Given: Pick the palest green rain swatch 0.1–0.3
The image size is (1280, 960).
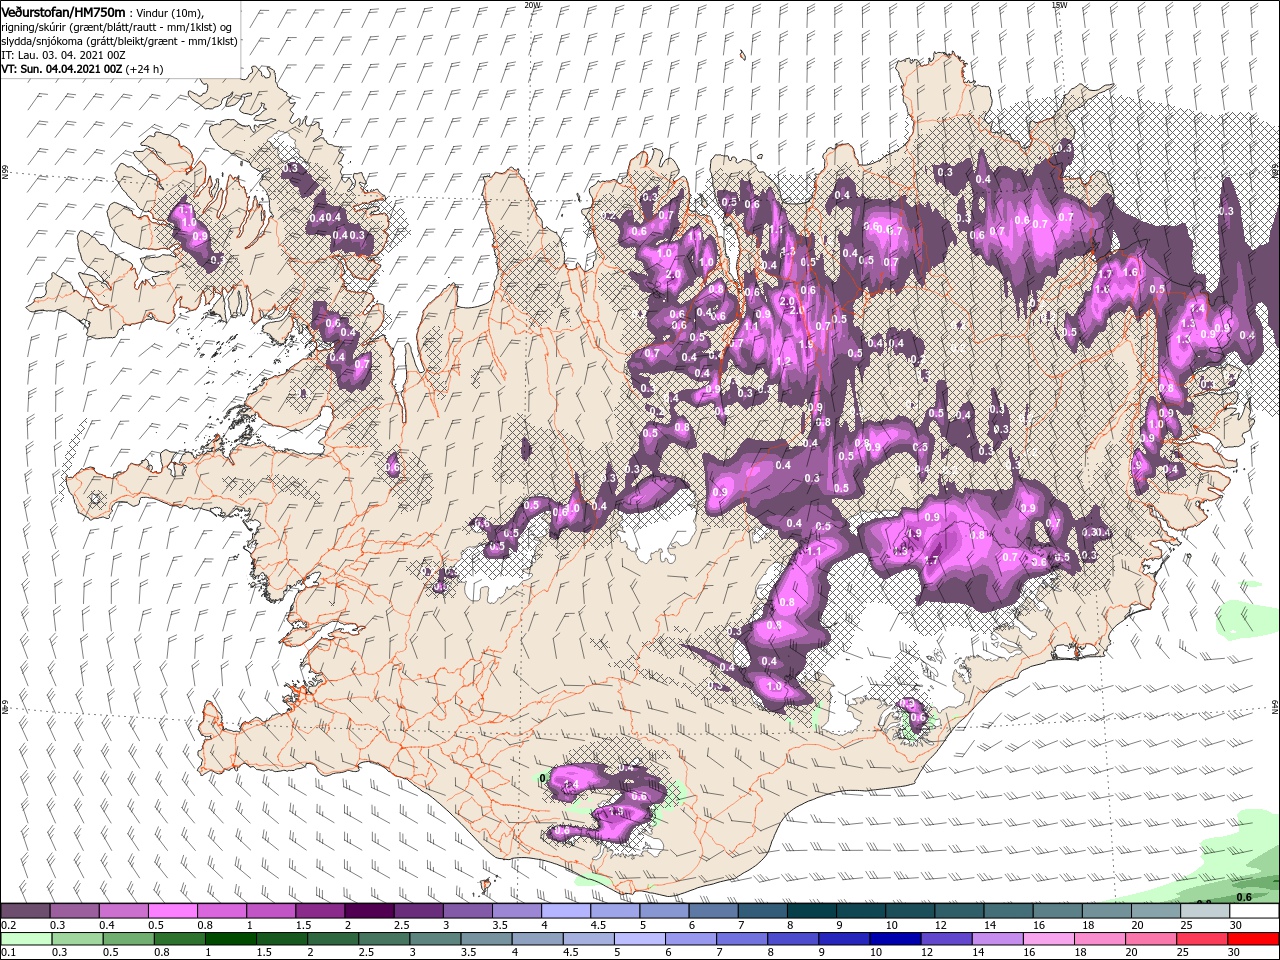Looking at the screenshot, I should [25, 939].
